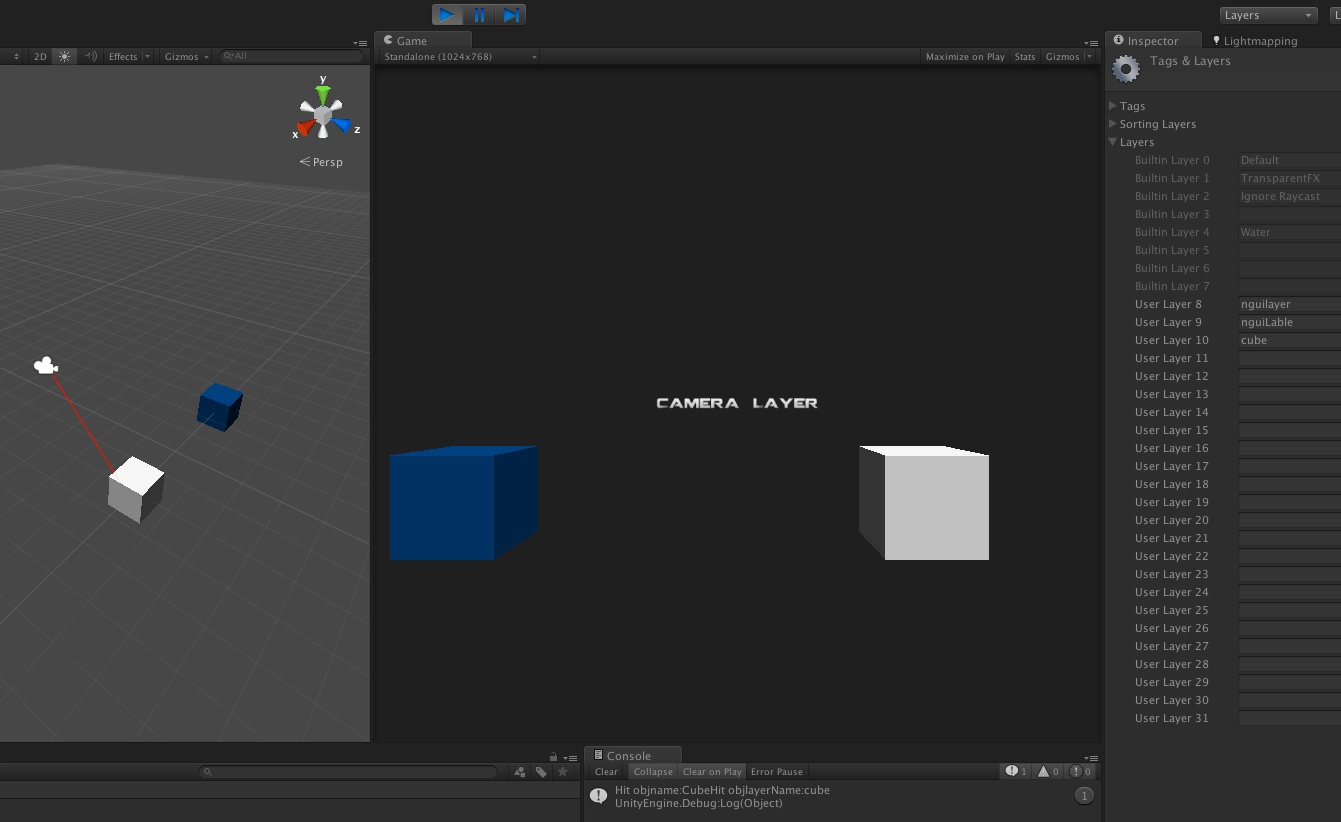
Task: Toggle scene audio speaker icon
Action: click(90, 57)
